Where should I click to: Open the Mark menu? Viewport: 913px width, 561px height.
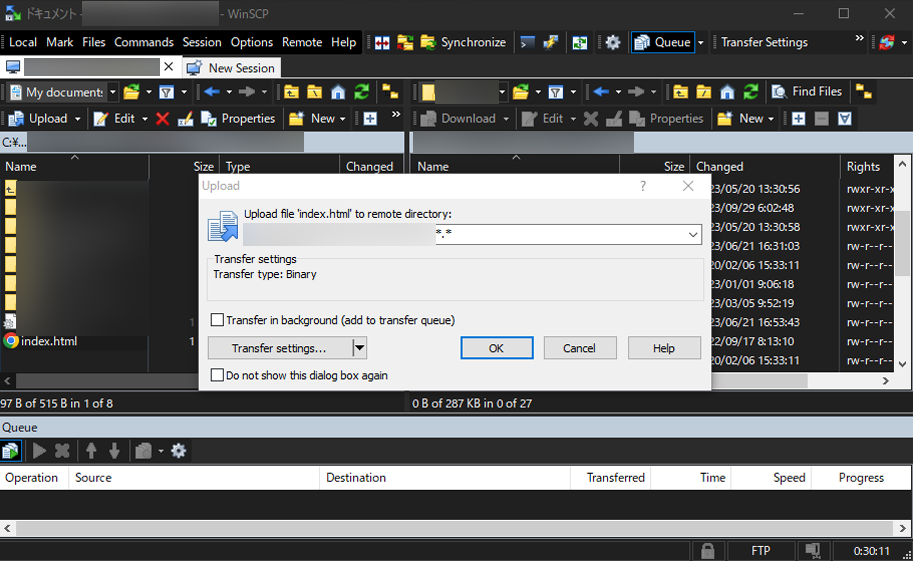coord(59,43)
